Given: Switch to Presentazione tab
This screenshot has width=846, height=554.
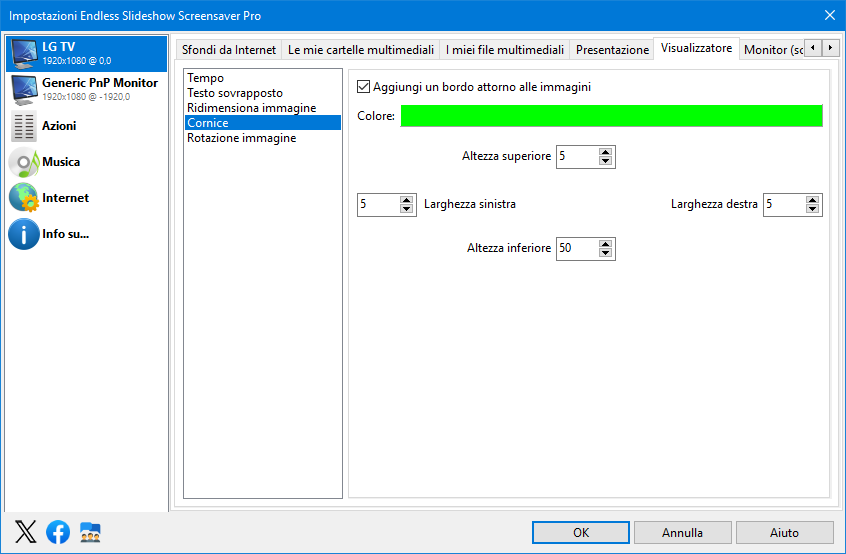Looking at the screenshot, I should (x=612, y=50).
